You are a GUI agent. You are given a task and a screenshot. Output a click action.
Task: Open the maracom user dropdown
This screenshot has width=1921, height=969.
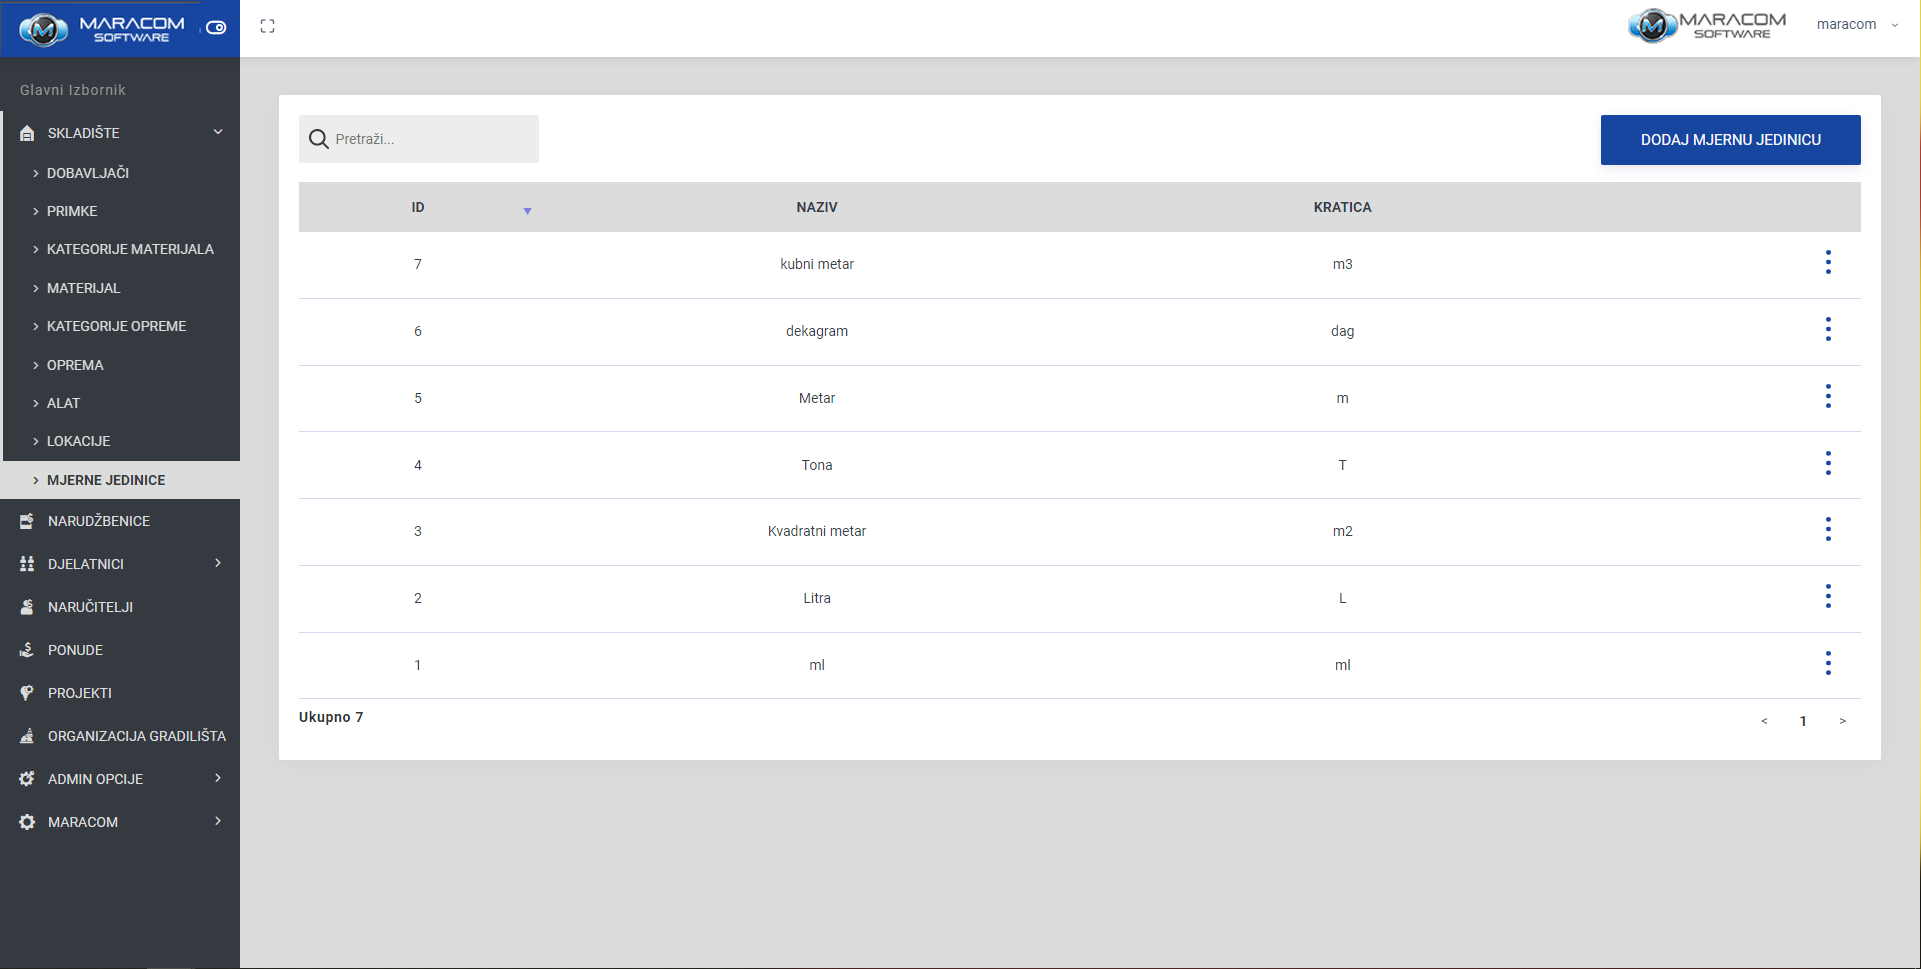(x=1857, y=25)
